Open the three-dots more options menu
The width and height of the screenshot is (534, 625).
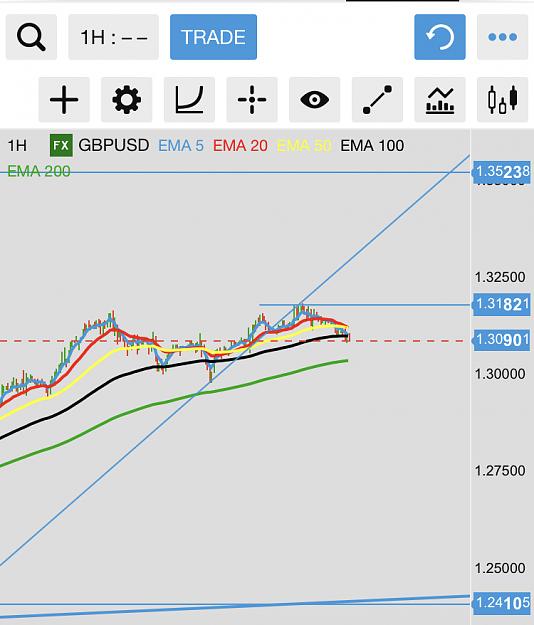point(503,37)
